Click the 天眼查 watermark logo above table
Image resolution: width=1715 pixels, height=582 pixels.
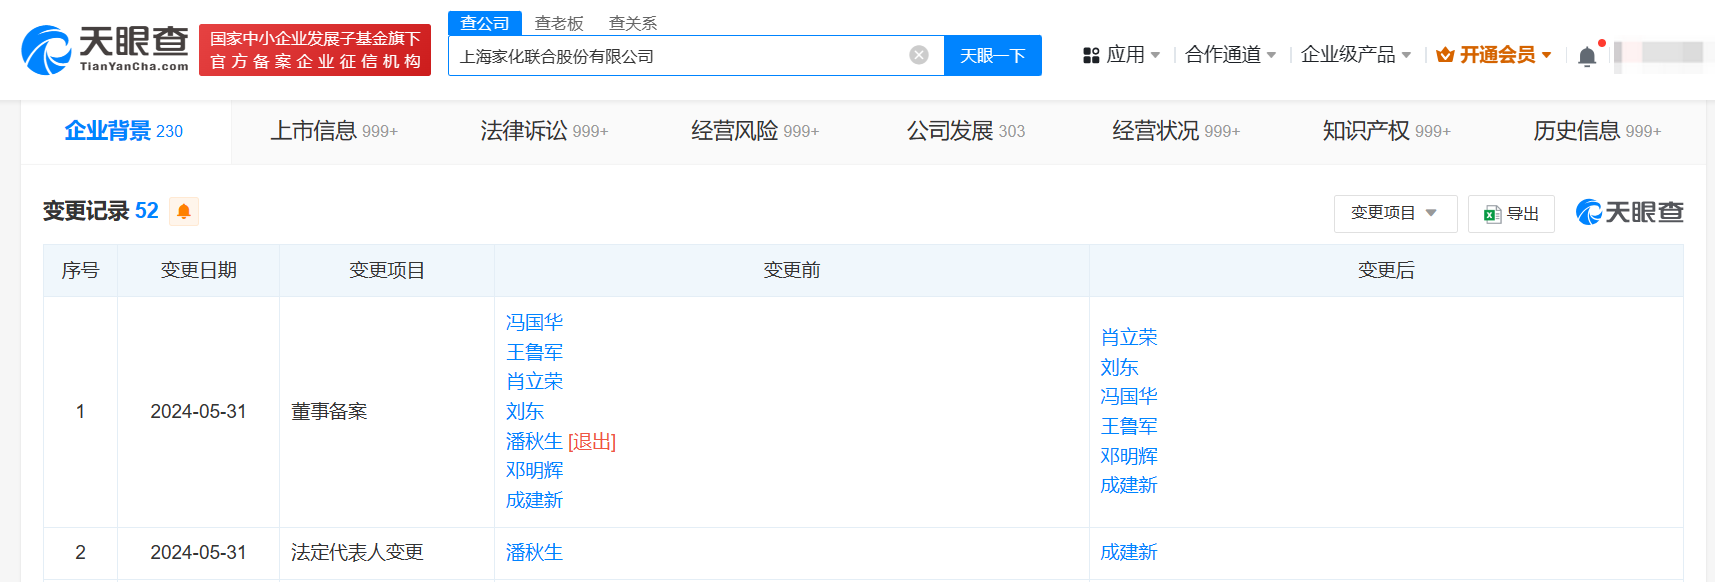click(x=1629, y=212)
